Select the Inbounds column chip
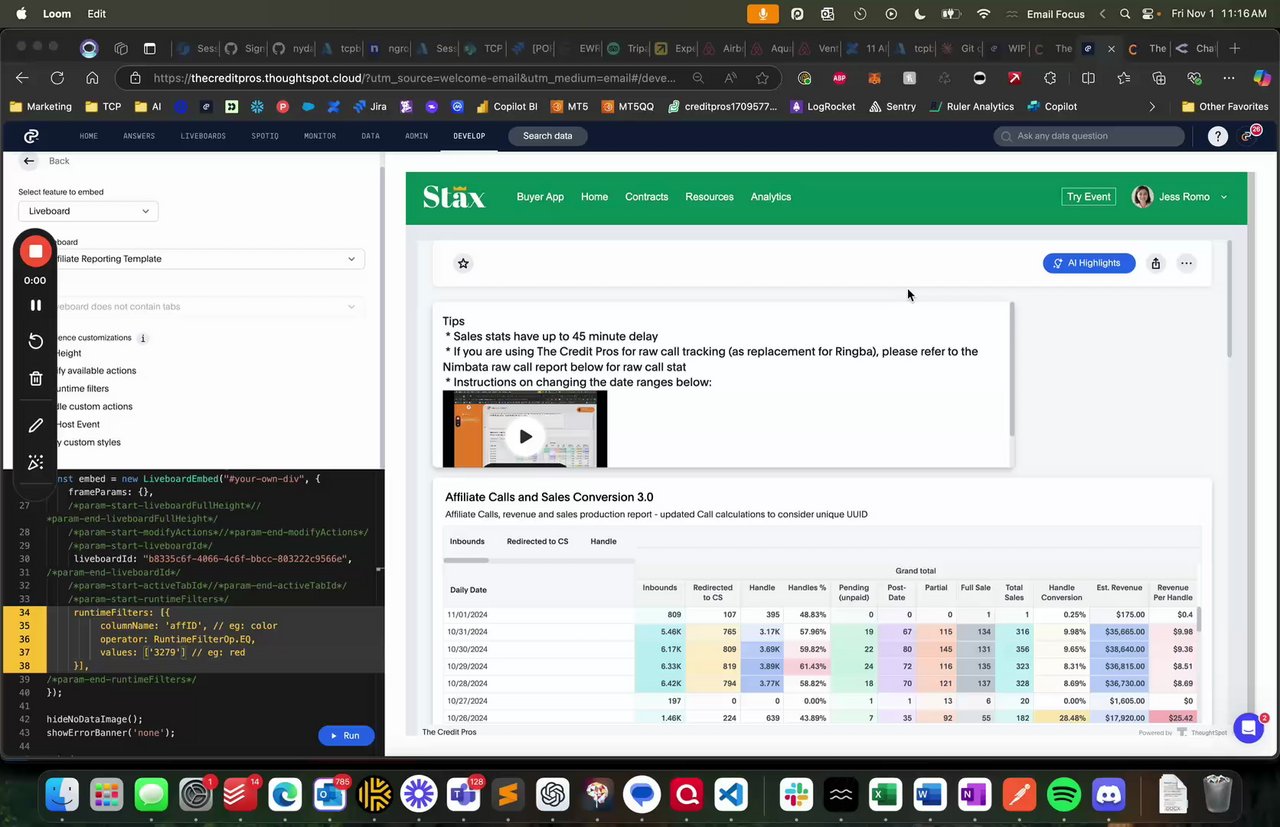 click(x=467, y=541)
